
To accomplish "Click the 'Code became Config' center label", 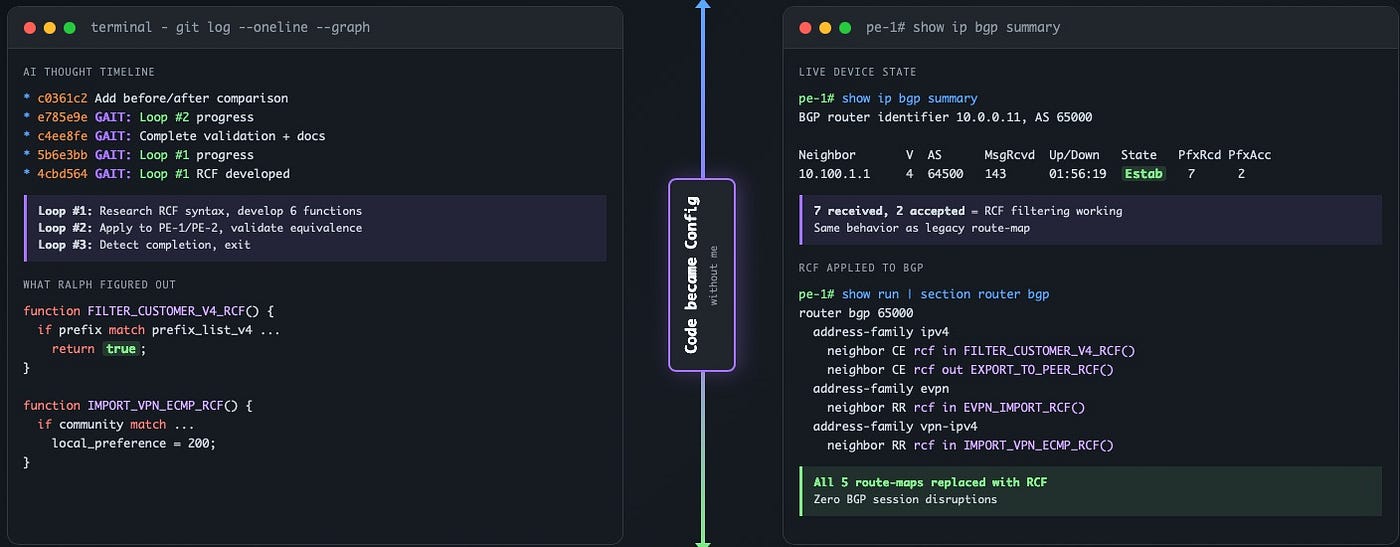I will coord(692,275).
